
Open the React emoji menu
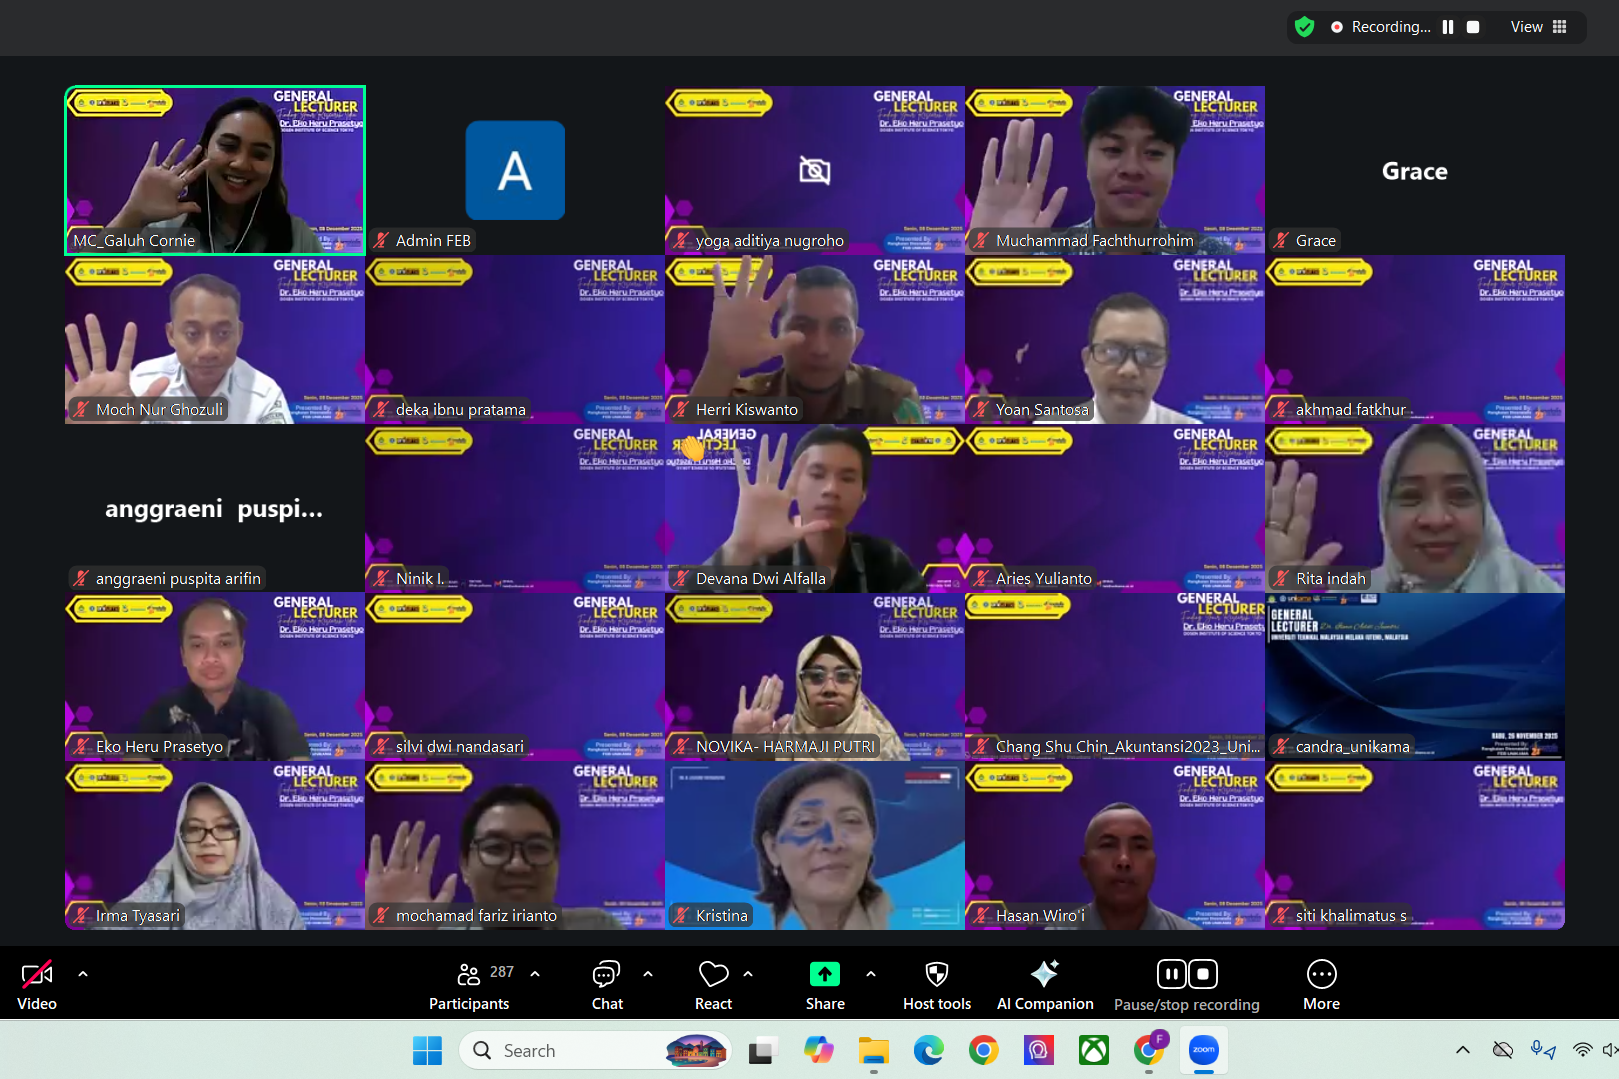(x=713, y=985)
